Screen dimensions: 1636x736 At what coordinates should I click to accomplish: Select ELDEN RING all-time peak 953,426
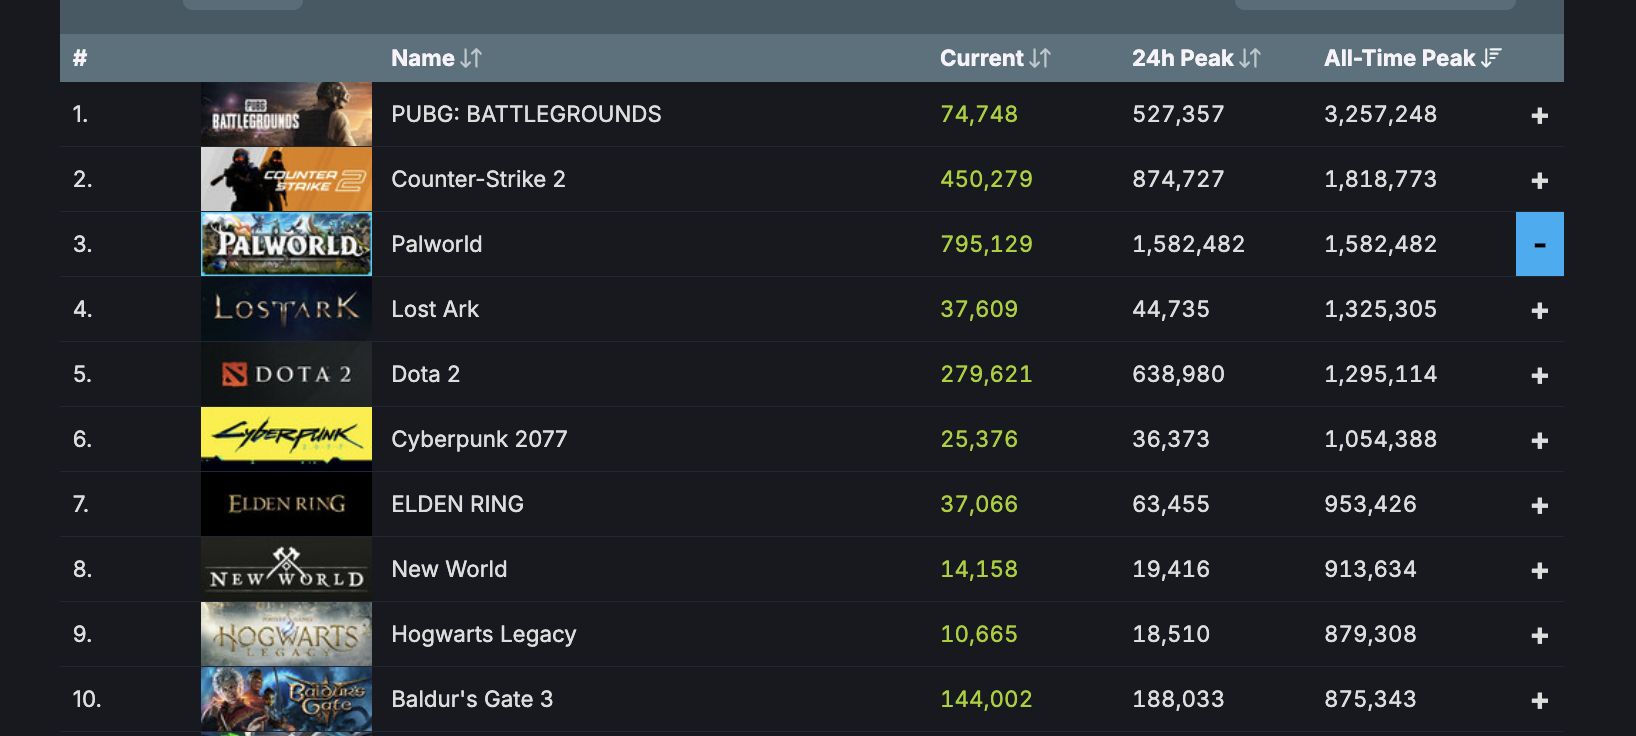coord(1370,504)
